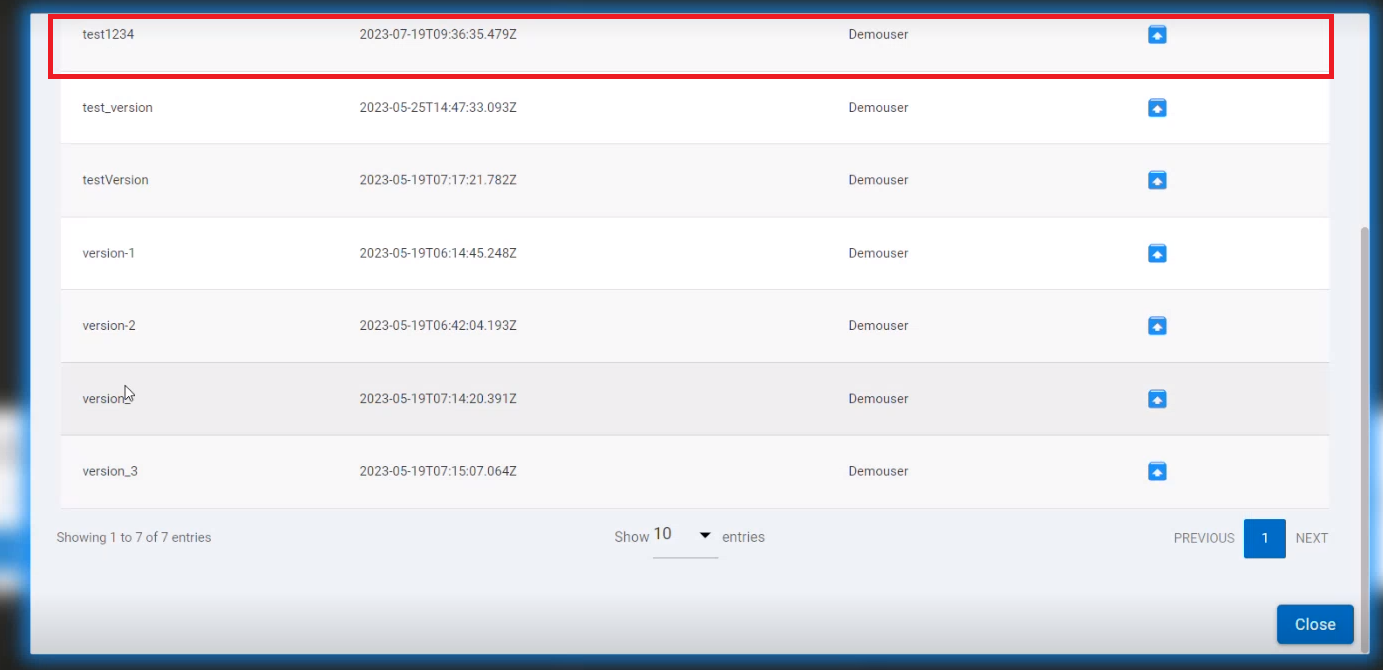Restore version-1 with its blue icon
Image resolution: width=1383 pixels, height=670 pixels.
click(x=1157, y=253)
